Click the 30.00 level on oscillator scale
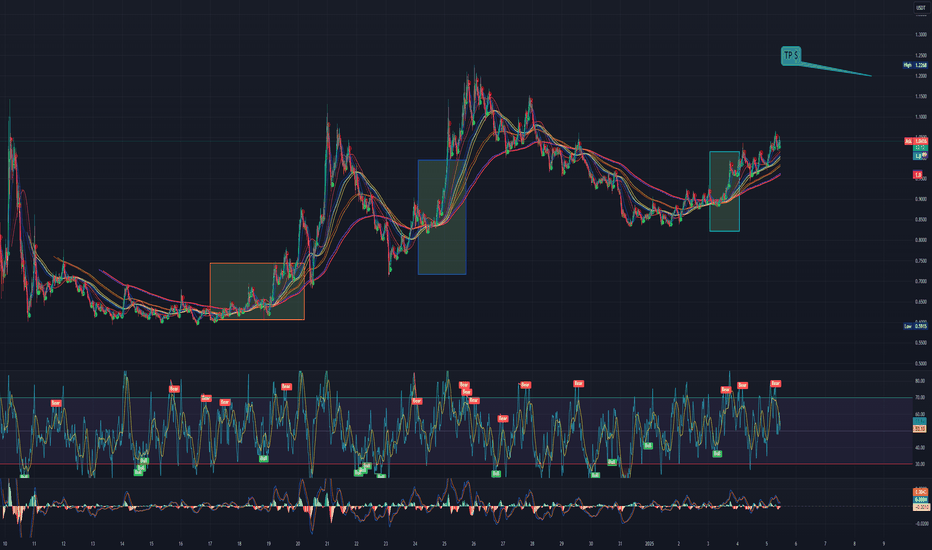This screenshot has height=550, width=932. coord(921,464)
